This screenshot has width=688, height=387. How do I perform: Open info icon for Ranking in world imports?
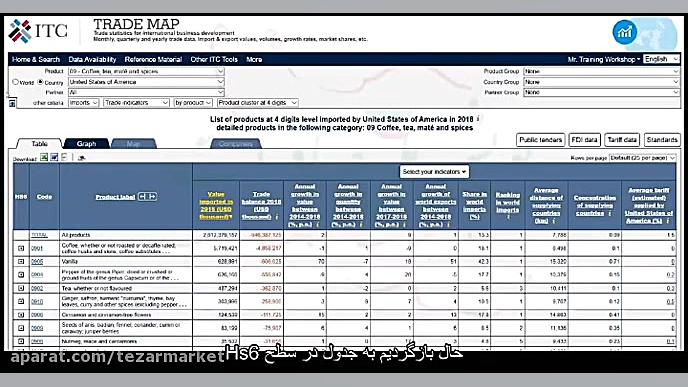click(508, 217)
